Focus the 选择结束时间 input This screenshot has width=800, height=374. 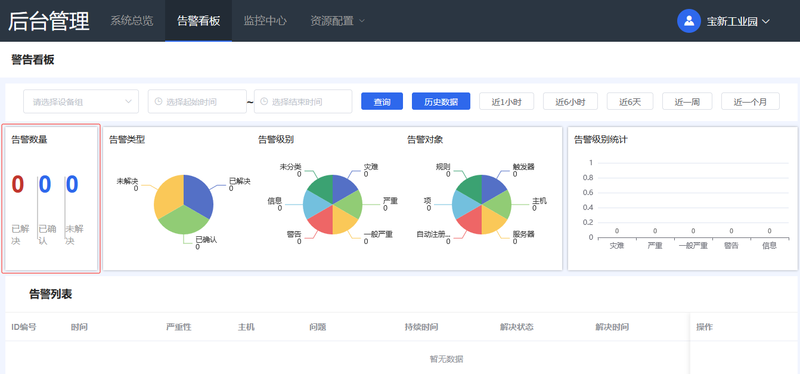(303, 102)
